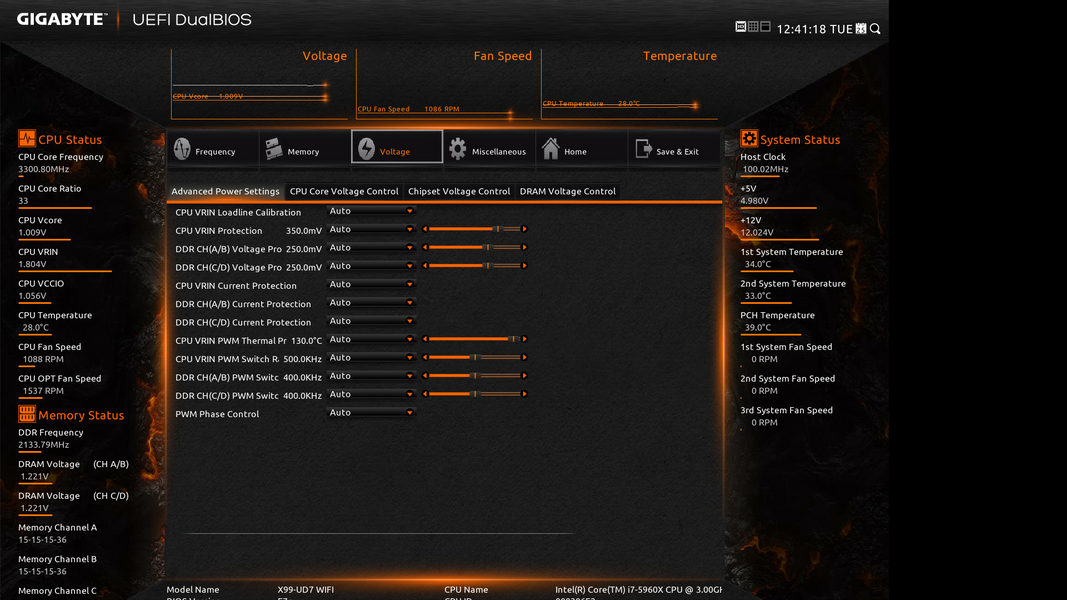The height and width of the screenshot is (600, 1067).
Task: Click the Memory Status header icon
Action: pos(27,414)
